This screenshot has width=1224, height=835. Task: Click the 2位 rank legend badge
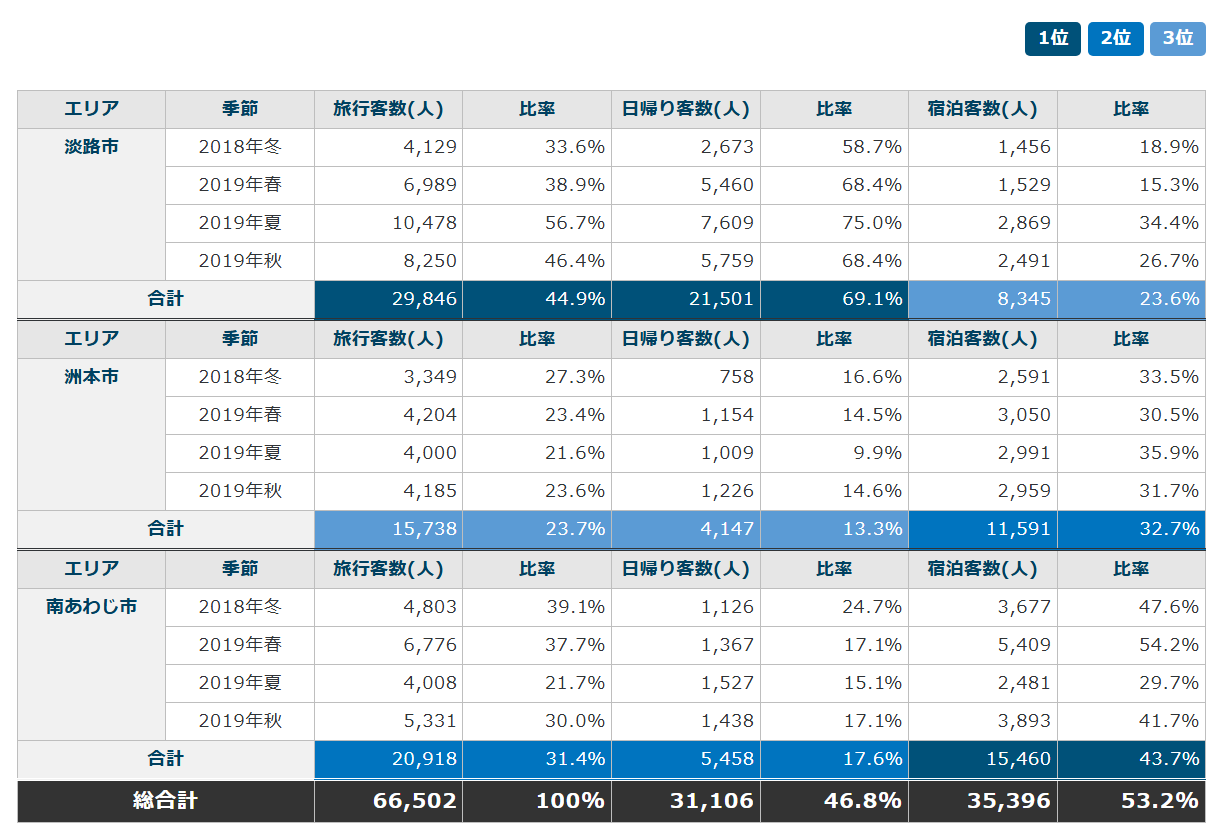[x=1115, y=39]
